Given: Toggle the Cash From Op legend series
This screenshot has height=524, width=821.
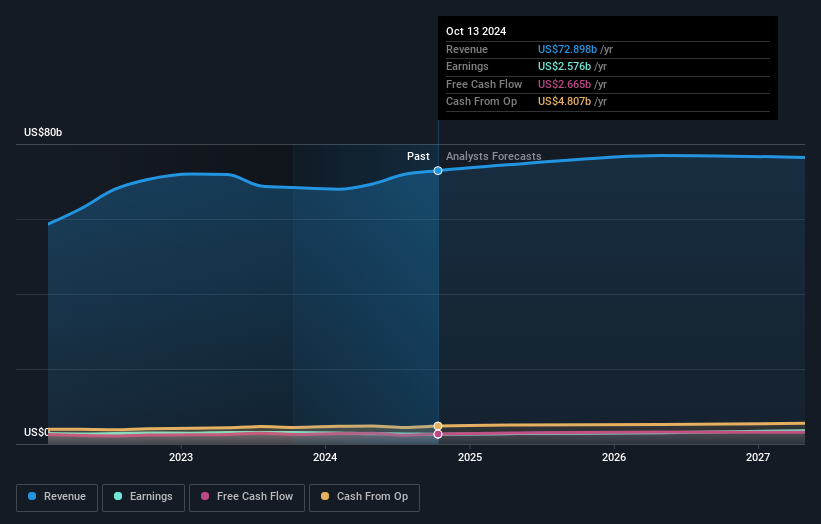Looking at the screenshot, I should tap(364, 497).
